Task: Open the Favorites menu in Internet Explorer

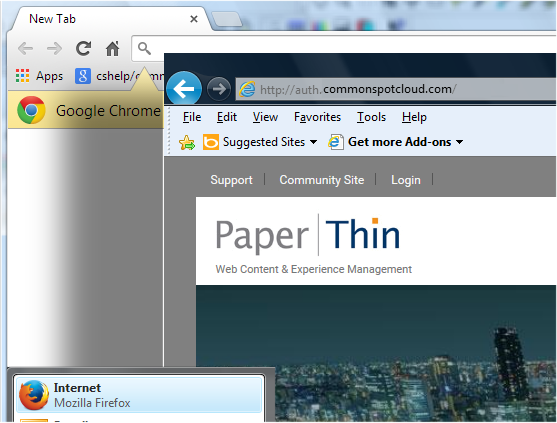Action: coord(317,117)
